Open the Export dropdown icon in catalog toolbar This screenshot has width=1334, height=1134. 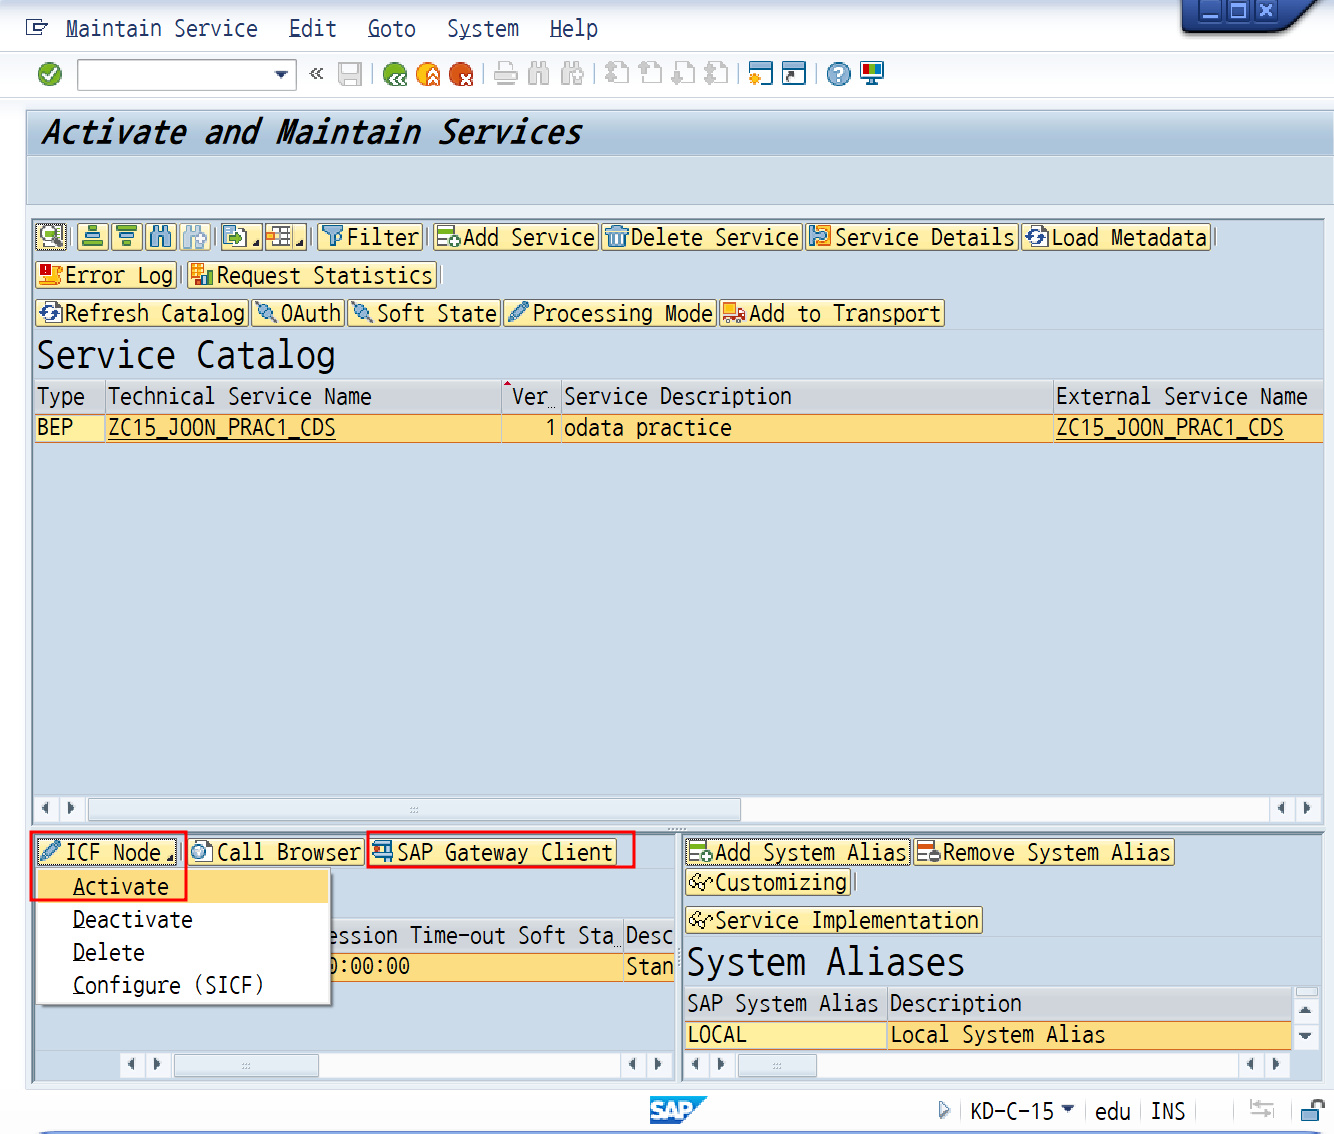click(241, 237)
